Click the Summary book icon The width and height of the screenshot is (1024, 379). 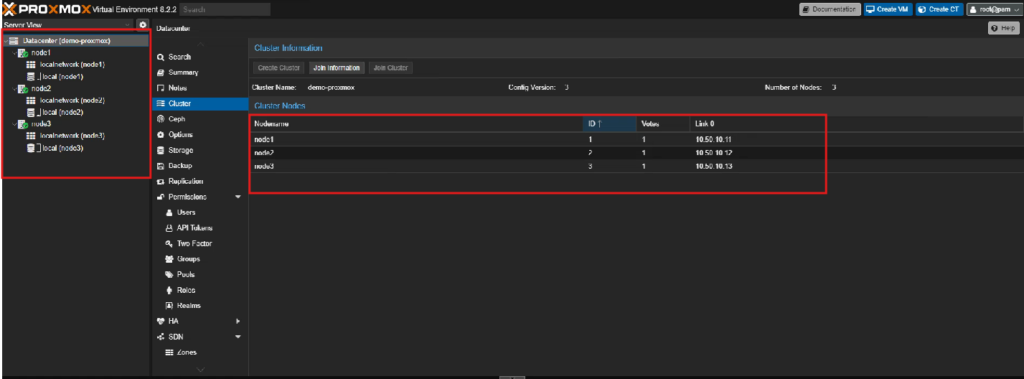click(x=161, y=73)
